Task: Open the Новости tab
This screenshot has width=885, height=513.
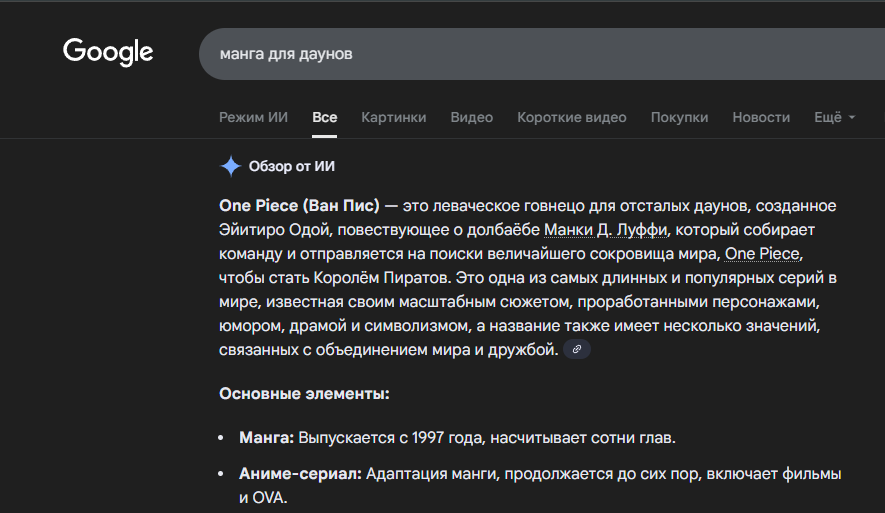Action: click(760, 117)
